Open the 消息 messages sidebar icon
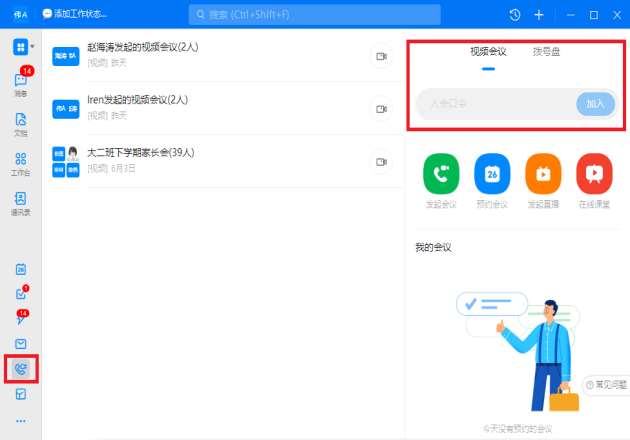 [20, 81]
